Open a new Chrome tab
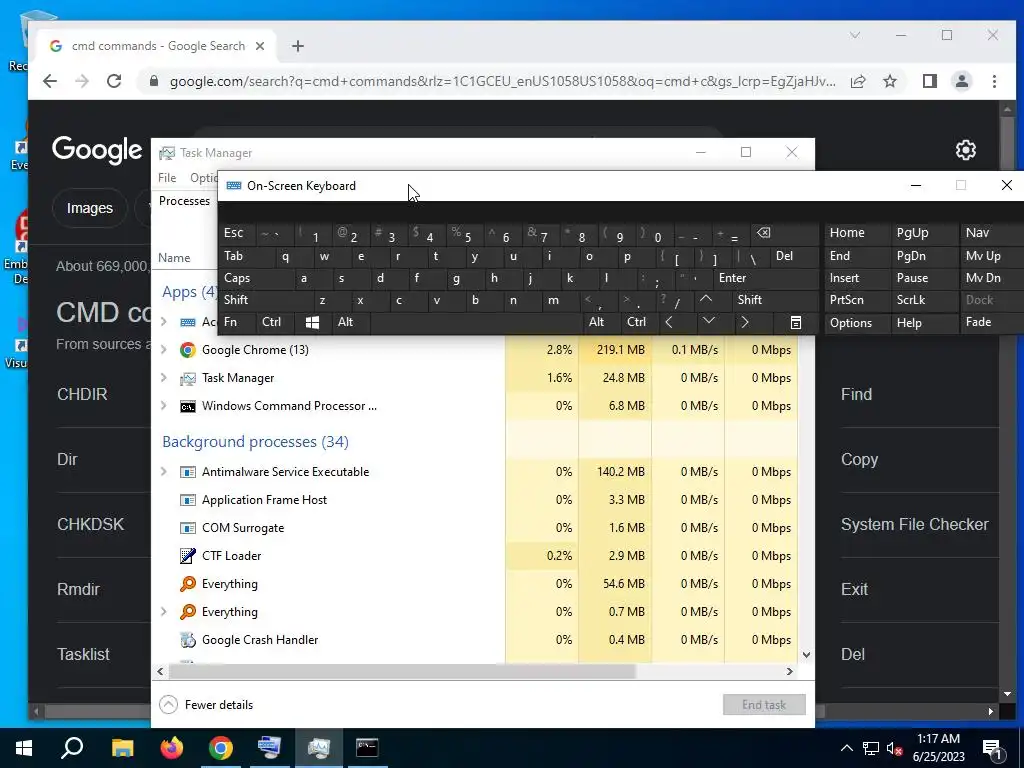Screen dimensions: 1024x768 298,46
